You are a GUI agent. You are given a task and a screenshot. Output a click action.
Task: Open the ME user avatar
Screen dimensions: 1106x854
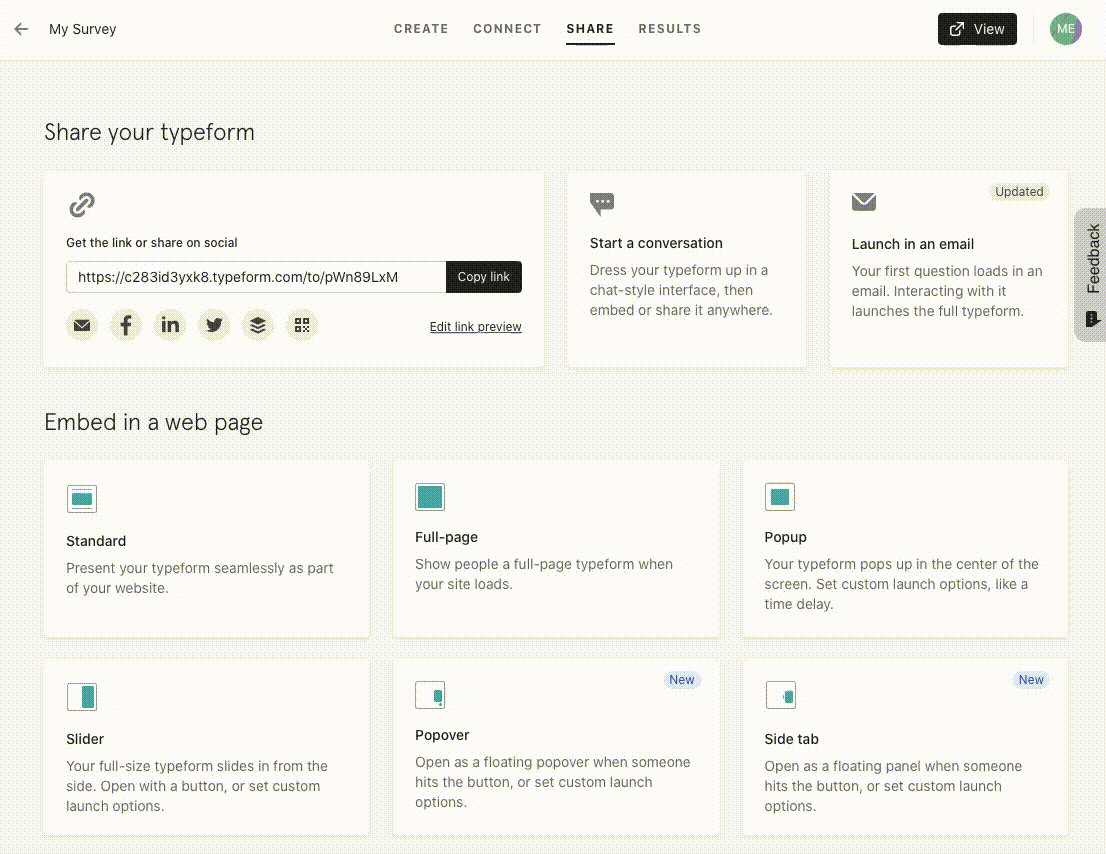(1065, 29)
